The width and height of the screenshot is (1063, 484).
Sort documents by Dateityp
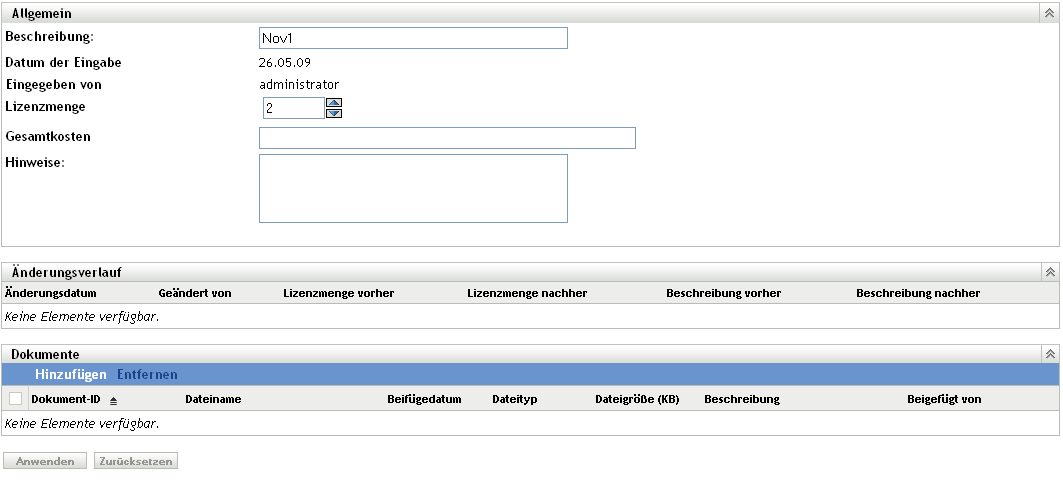pyautogui.click(x=515, y=399)
